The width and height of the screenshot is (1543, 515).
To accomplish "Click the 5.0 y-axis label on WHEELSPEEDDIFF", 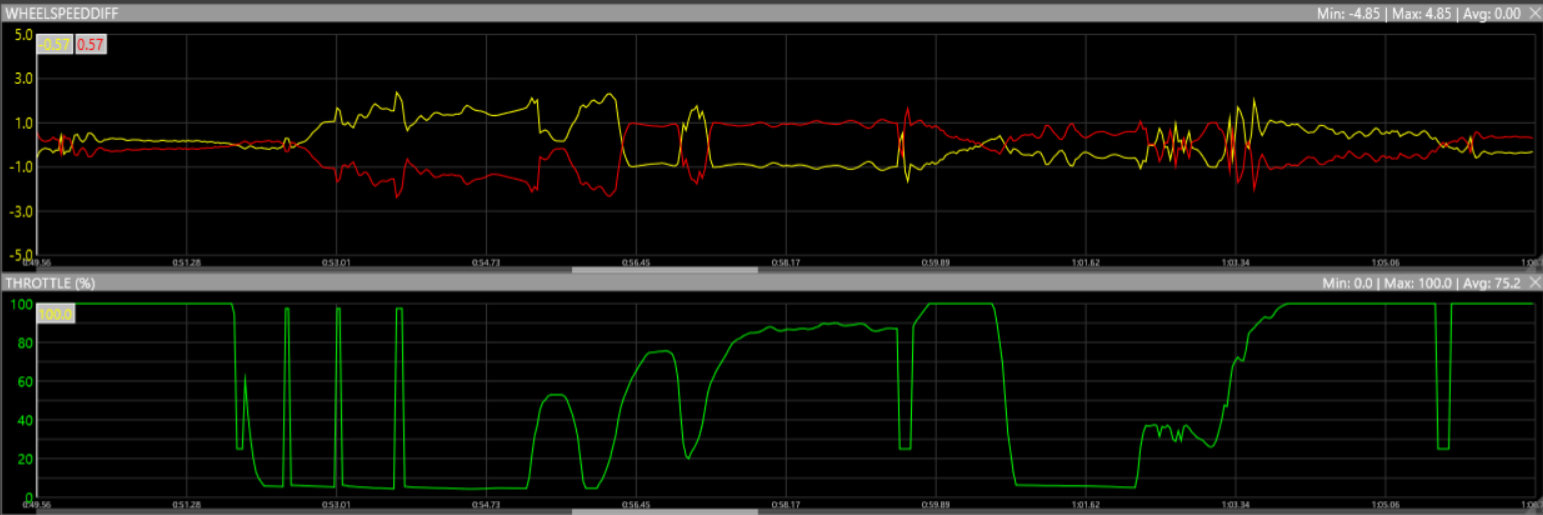I will (24, 34).
